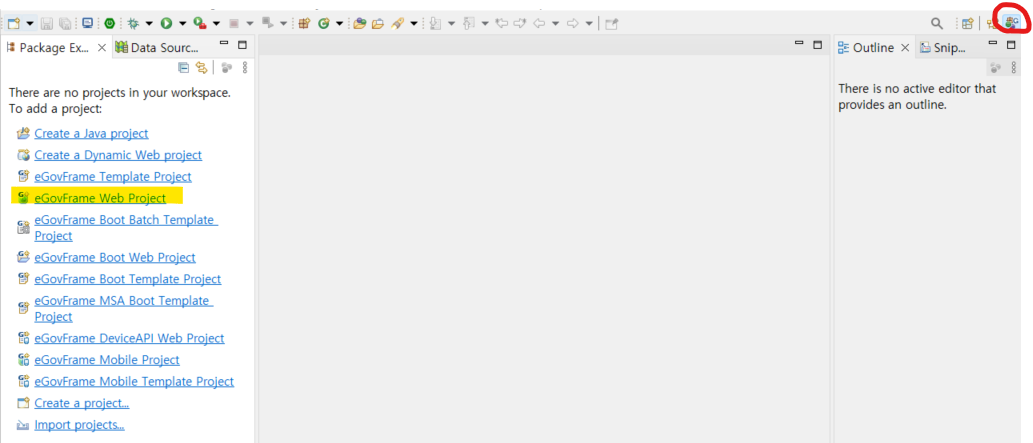The image size is (1033, 443).
Task: Click the New Java Class icon
Action: pyautogui.click(x=323, y=23)
